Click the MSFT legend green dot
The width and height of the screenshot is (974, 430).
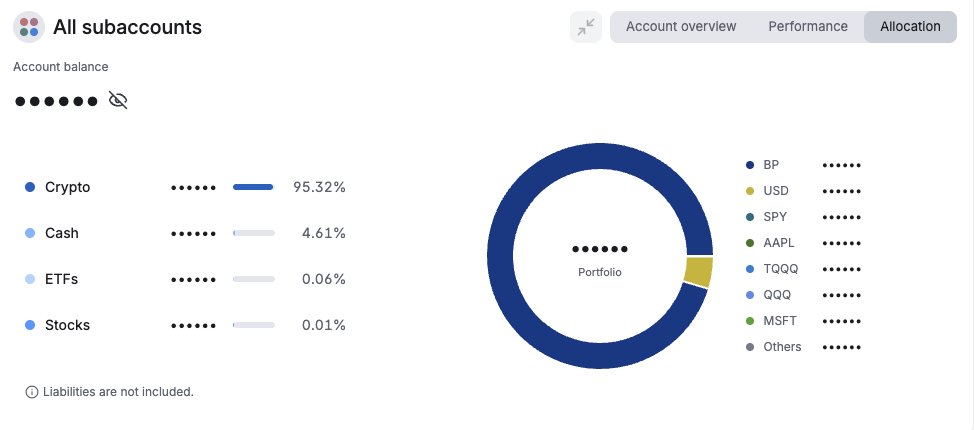pyautogui.click(x=750, y=321)
